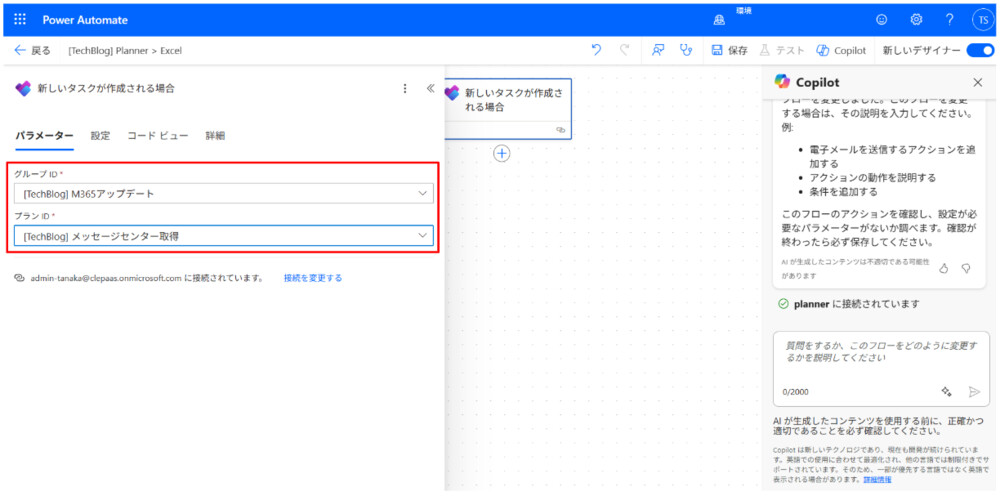Click the connection link icon on trigger card

click(561, 129)
